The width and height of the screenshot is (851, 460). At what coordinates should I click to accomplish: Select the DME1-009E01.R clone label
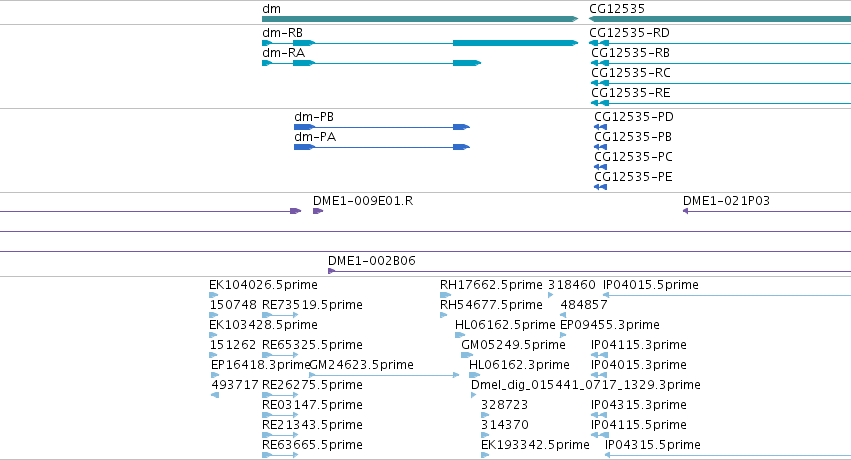tap(363, 201)
